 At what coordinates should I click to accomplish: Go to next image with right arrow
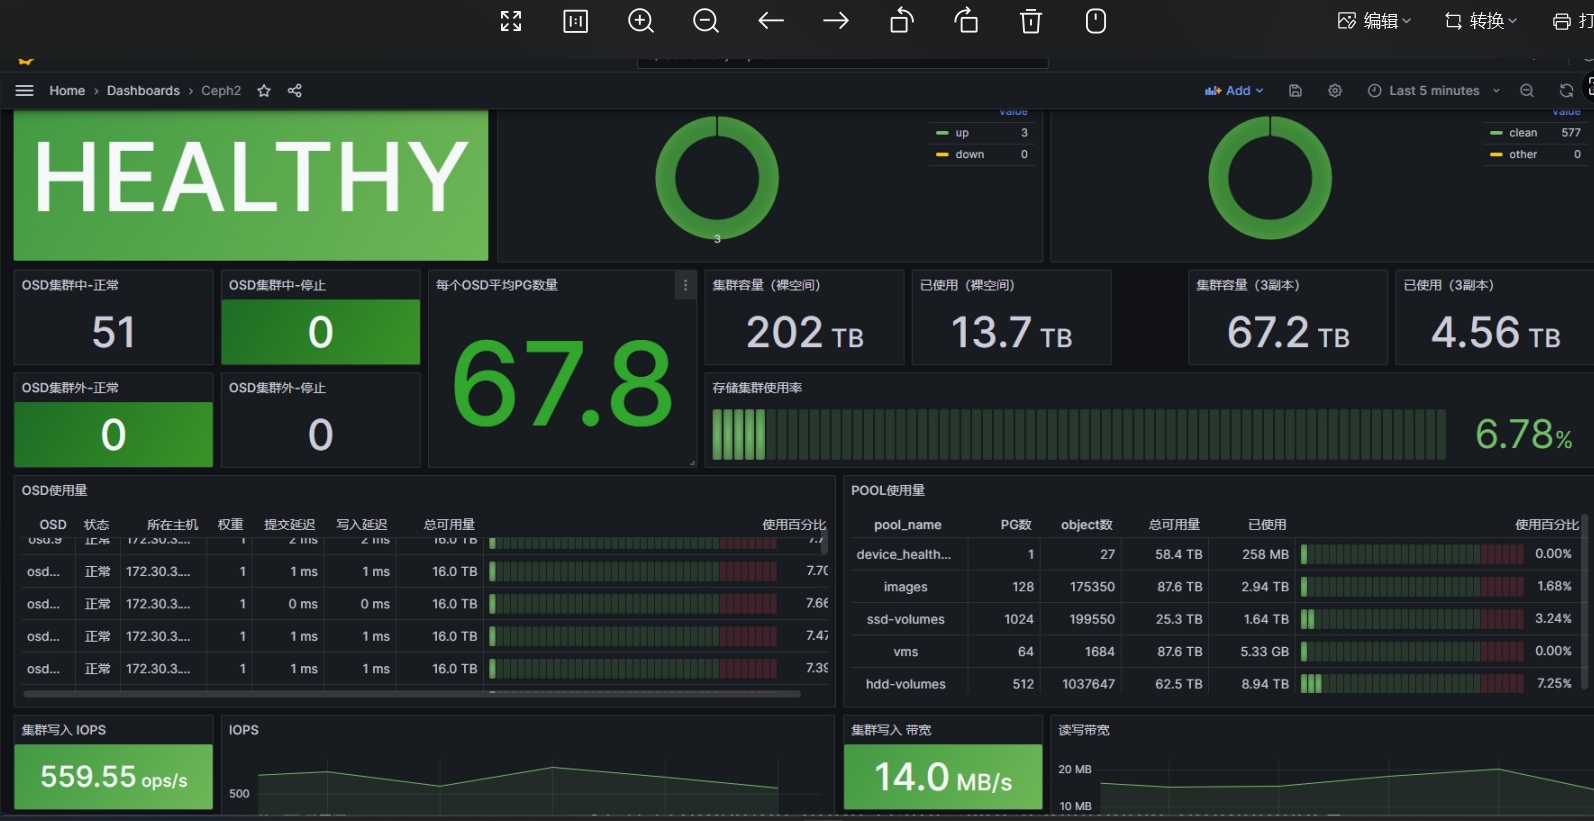coord(836,21)
